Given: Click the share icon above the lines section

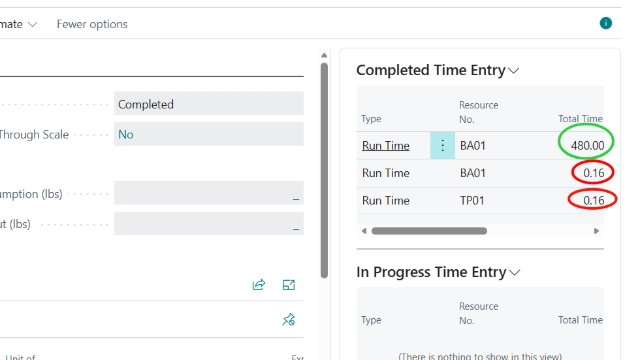Looking at the screenshot, I should (259, 284).
